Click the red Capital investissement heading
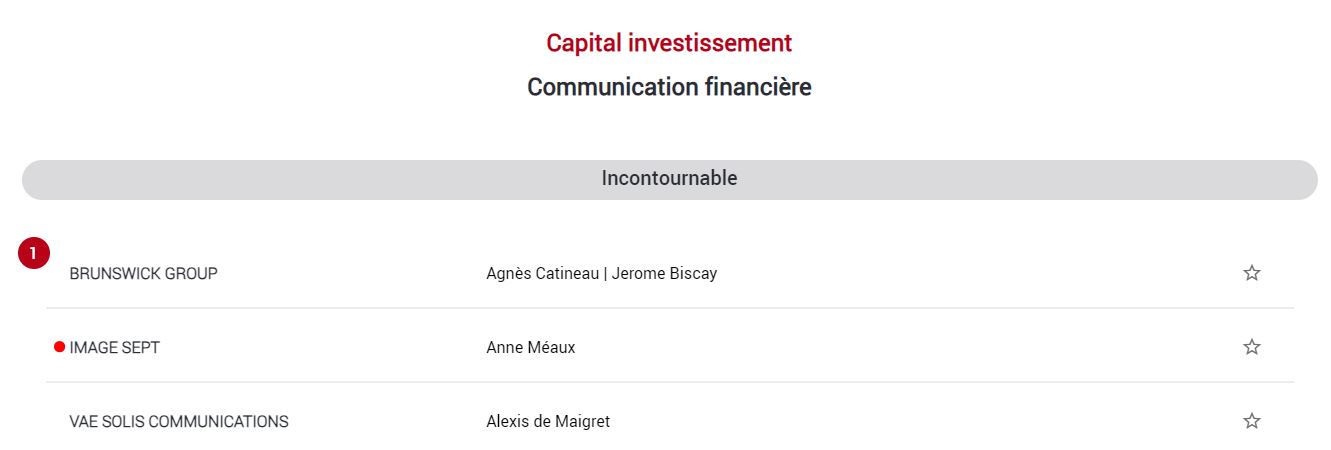The width and height of the screenshot is (1331, 450). pyautogui.click(x=669, y=43)
